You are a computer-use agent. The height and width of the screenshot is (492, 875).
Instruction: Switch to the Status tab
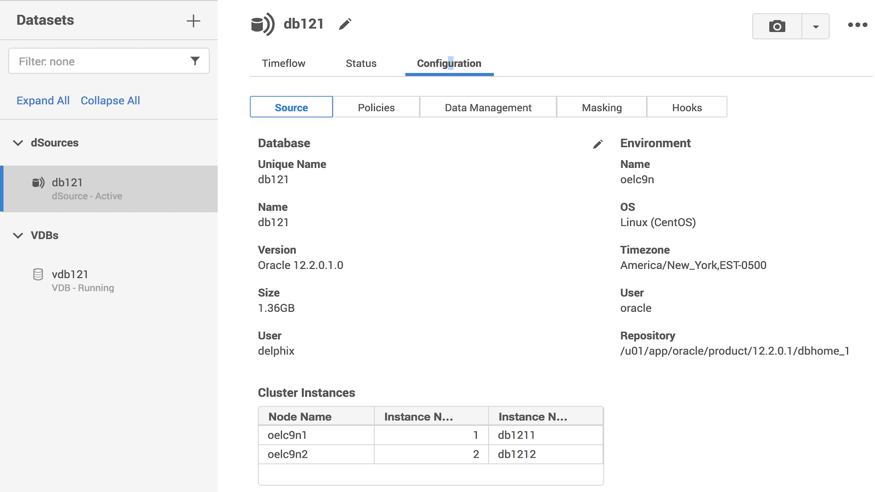pyautogui.click(x=361, y=63)
